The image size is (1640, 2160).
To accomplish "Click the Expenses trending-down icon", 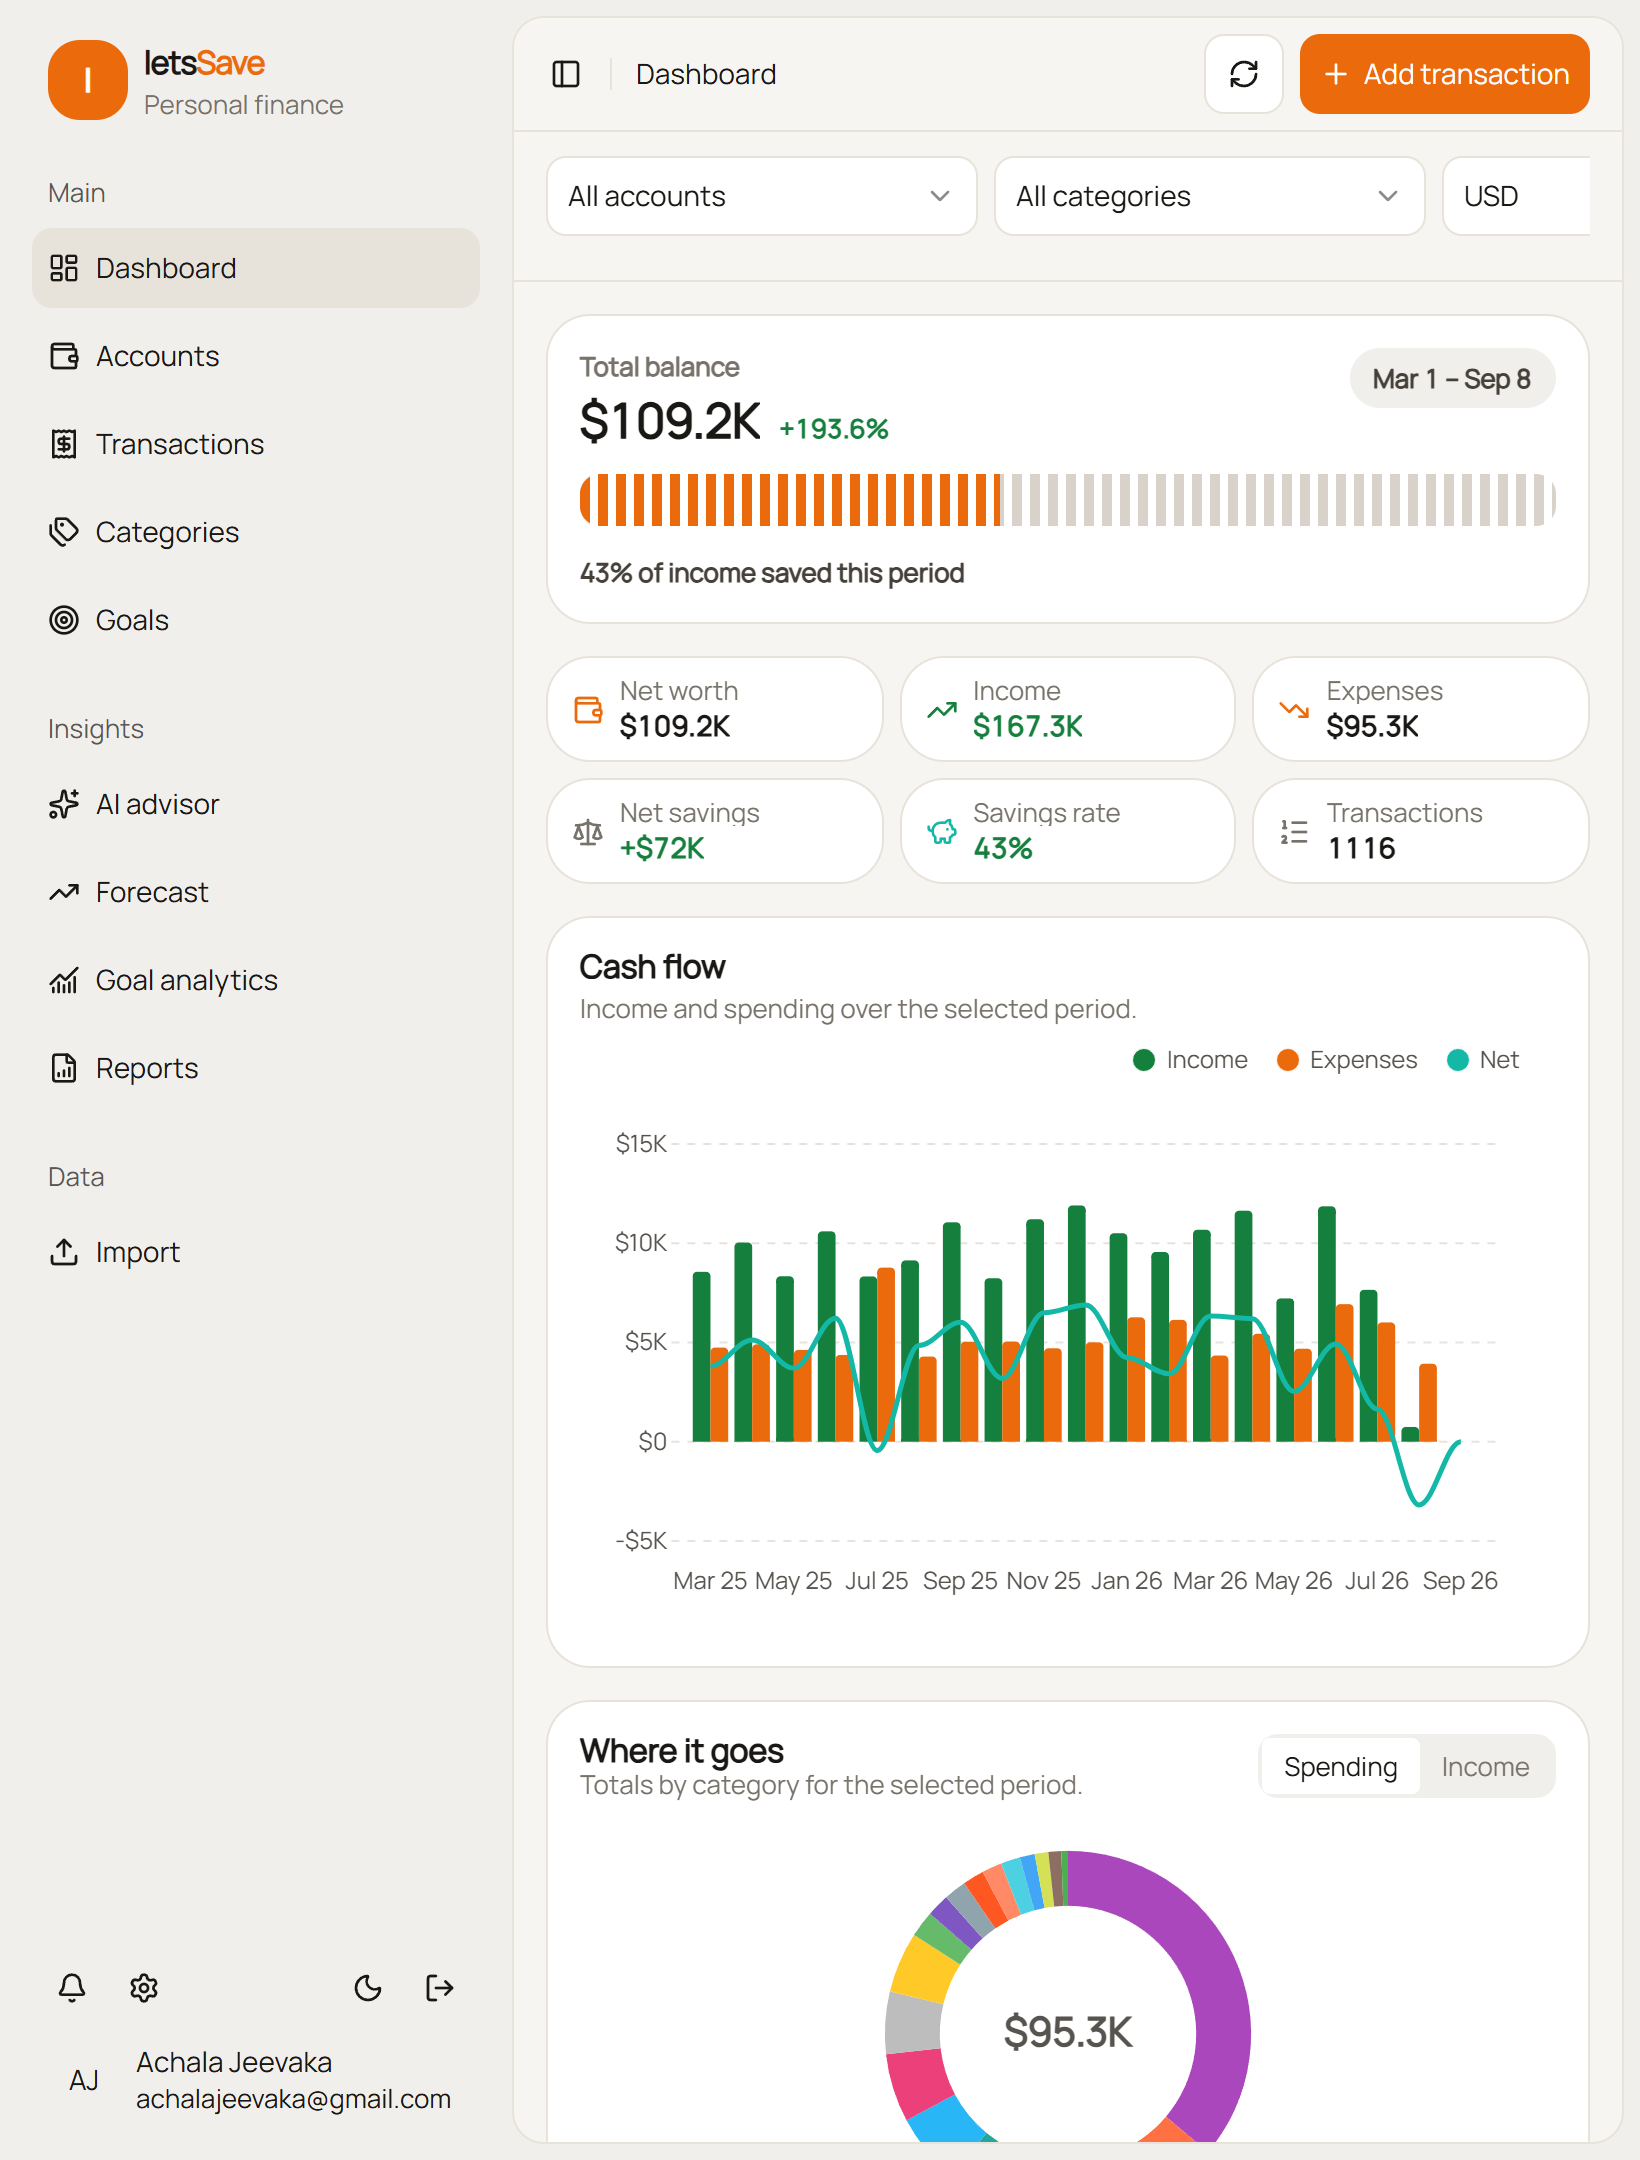I will click(x=1294, y=710).
